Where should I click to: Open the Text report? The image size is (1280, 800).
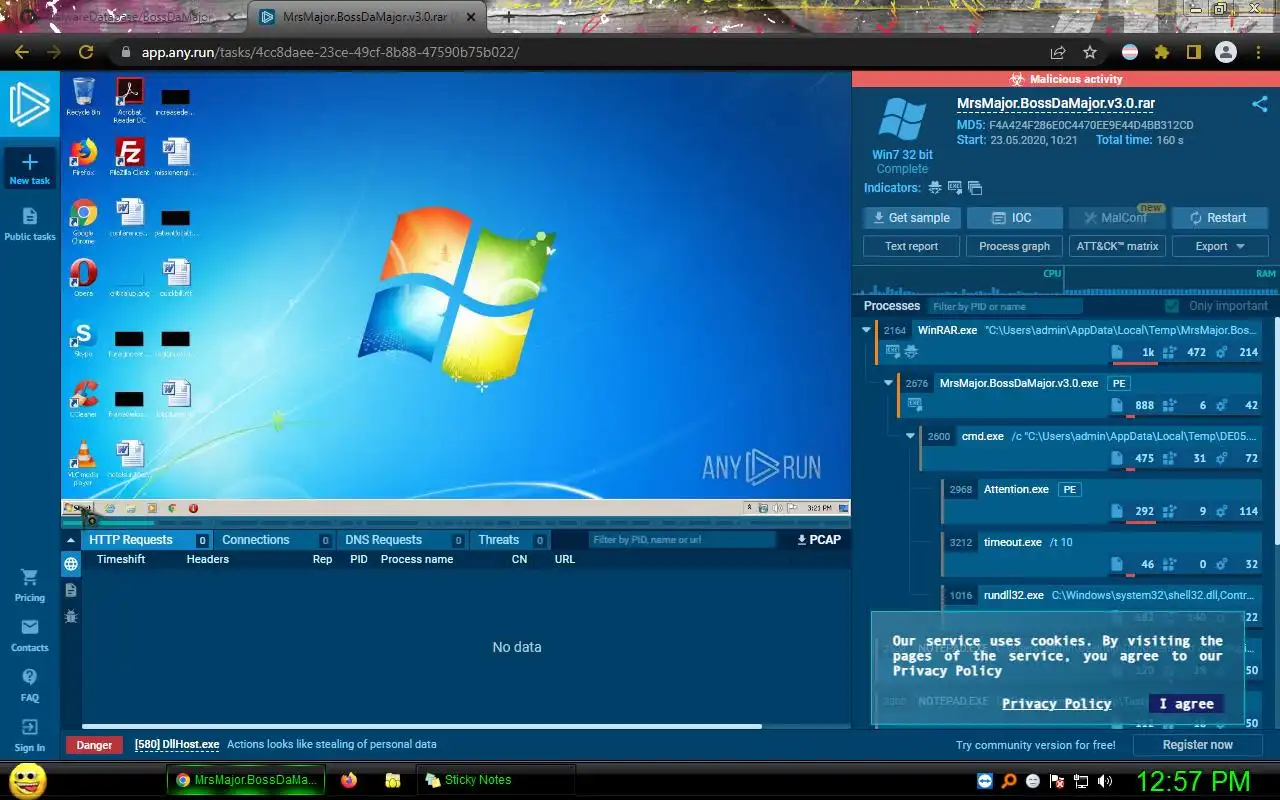911,246
